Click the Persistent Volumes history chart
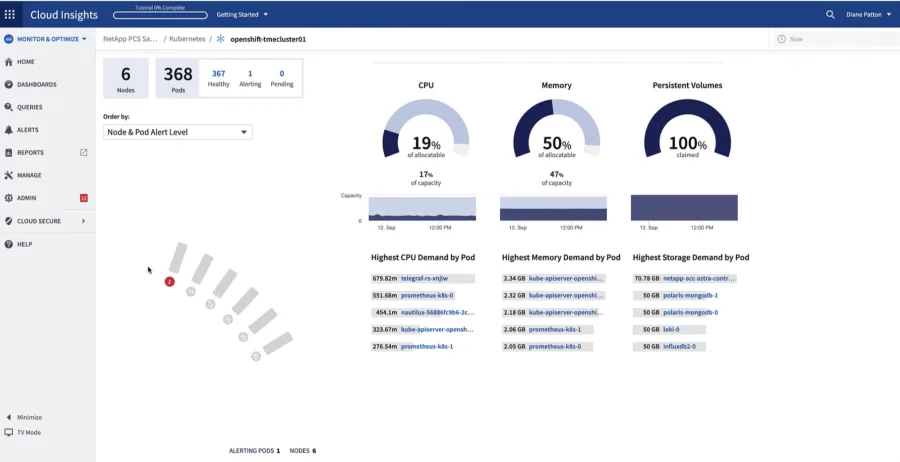Image resolution: width=900 pixels, height=462 pixels. (x=684, y=208)
